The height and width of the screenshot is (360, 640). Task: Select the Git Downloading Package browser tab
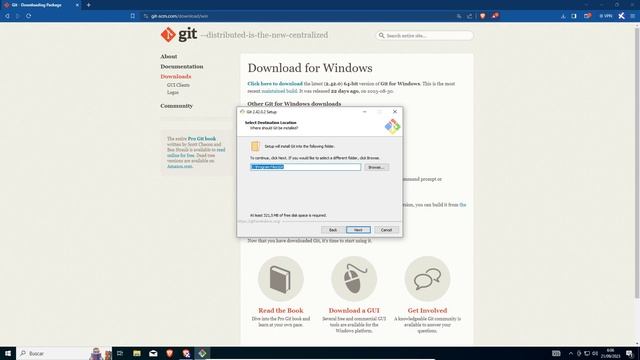(41, 5)
